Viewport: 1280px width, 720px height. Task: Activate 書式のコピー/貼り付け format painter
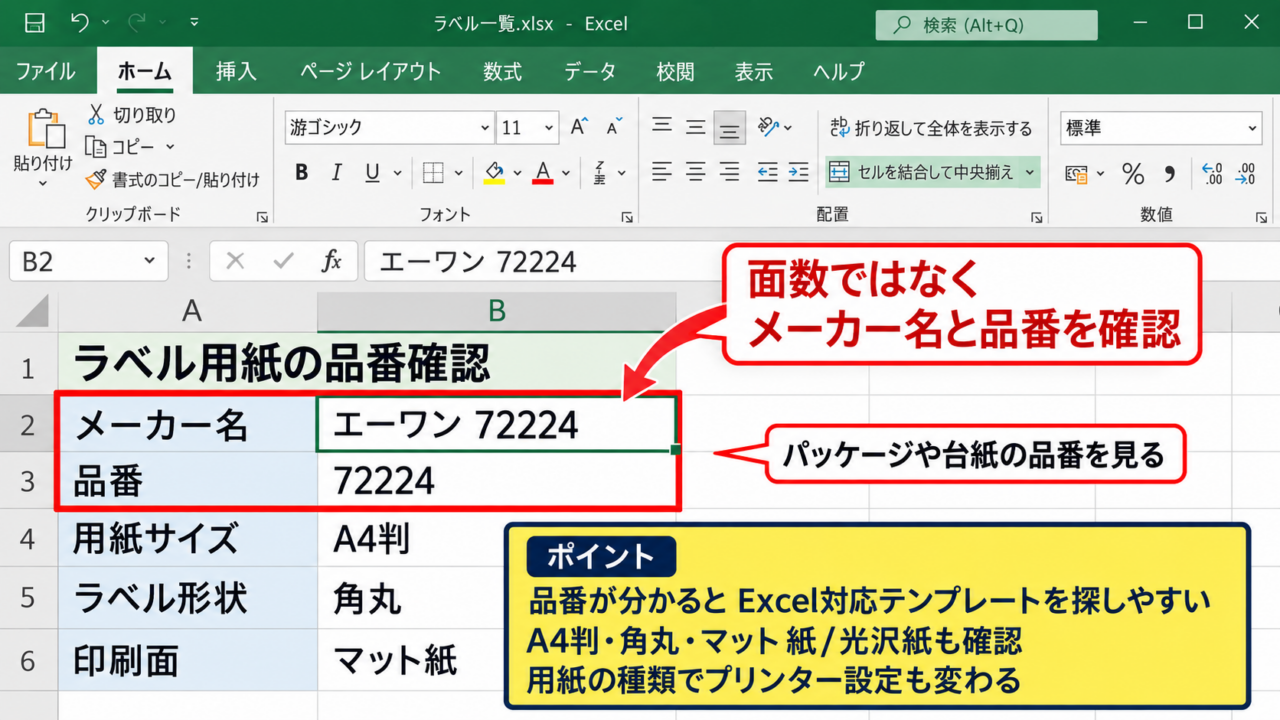(x=172, y=180)
